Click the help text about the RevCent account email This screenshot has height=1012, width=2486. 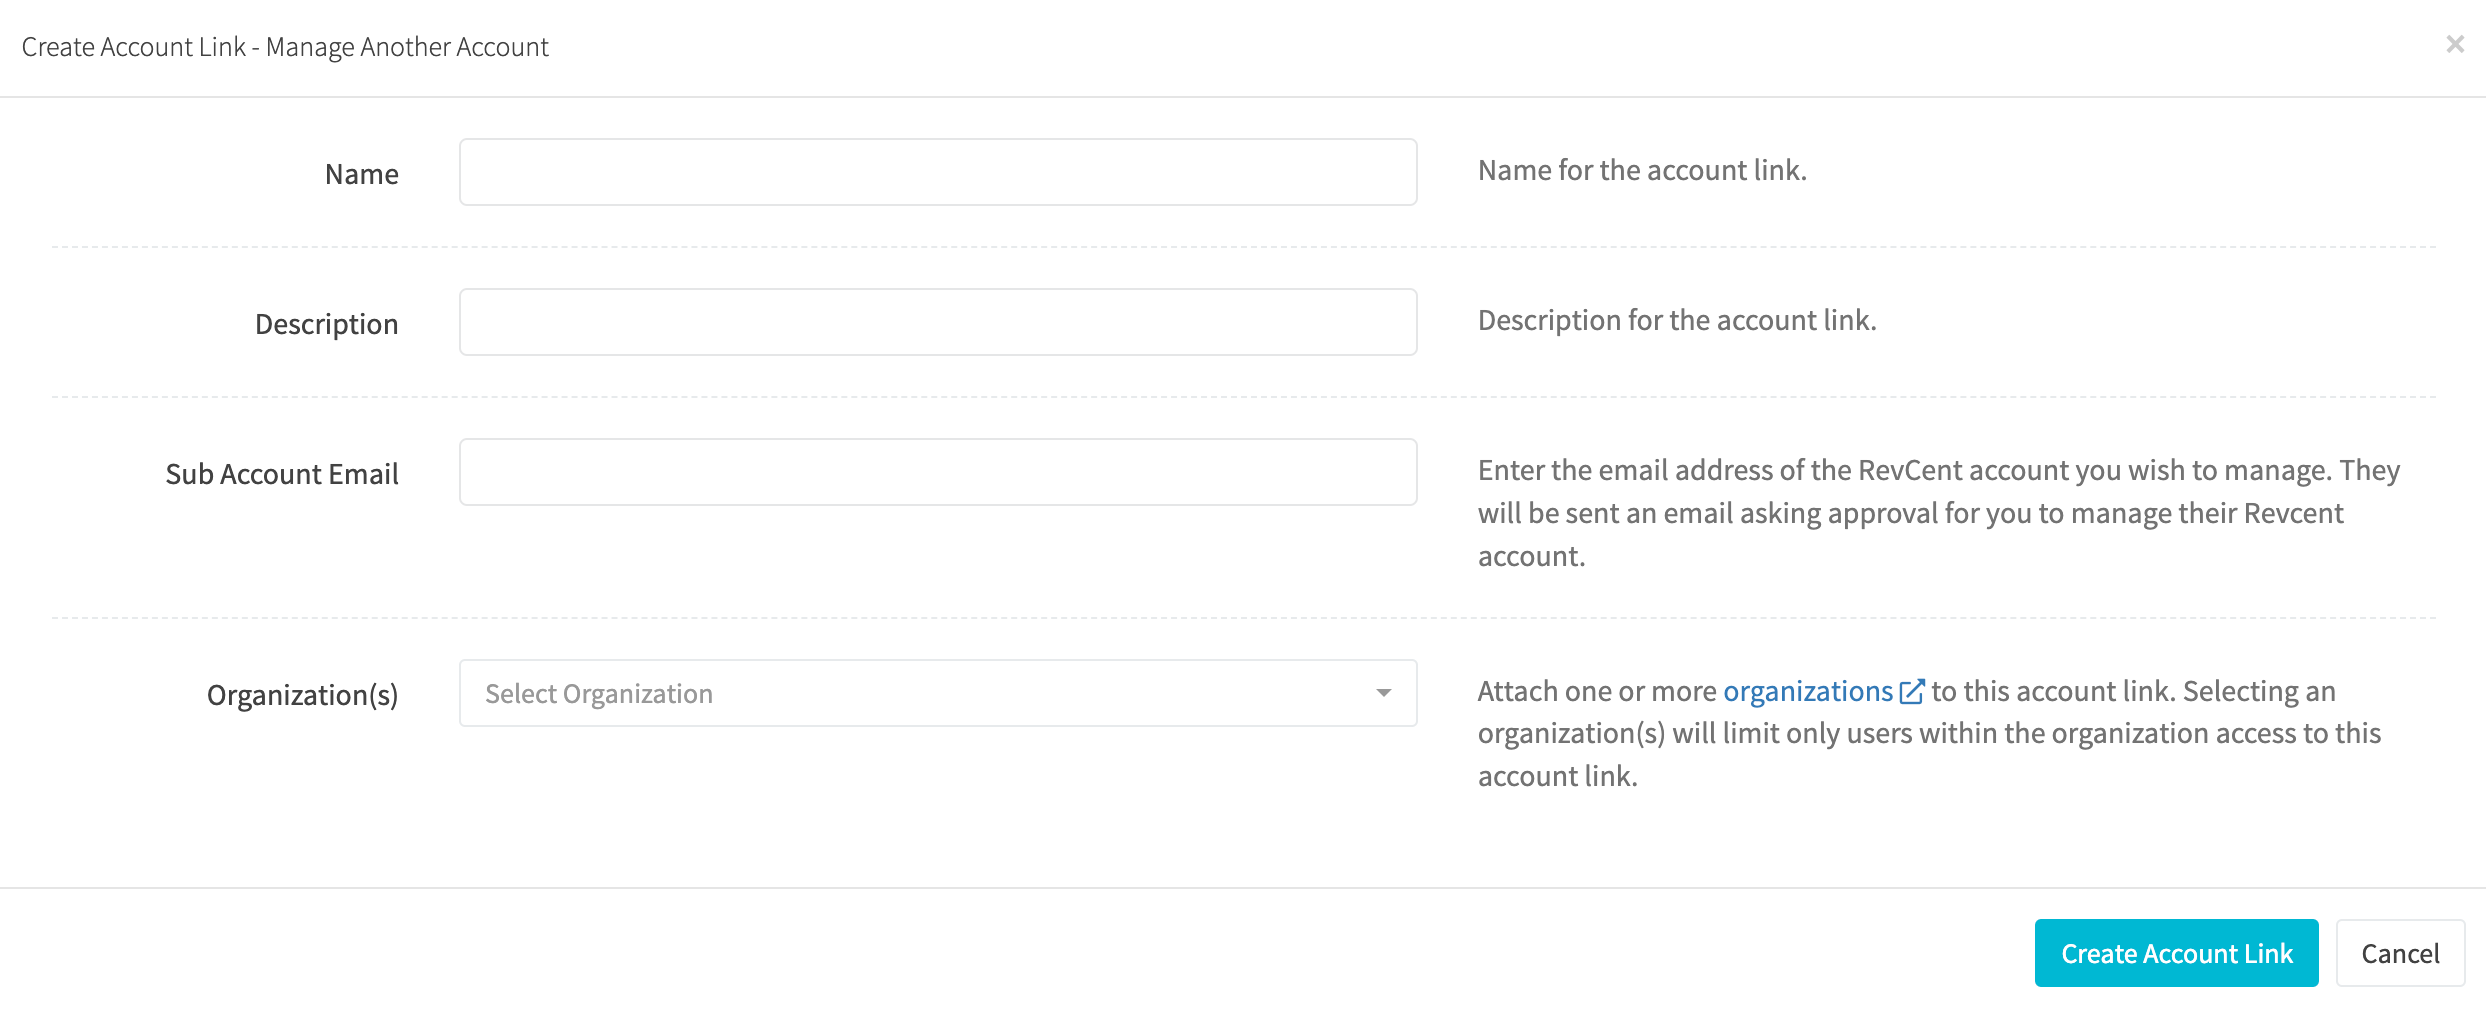point(1939,513)
